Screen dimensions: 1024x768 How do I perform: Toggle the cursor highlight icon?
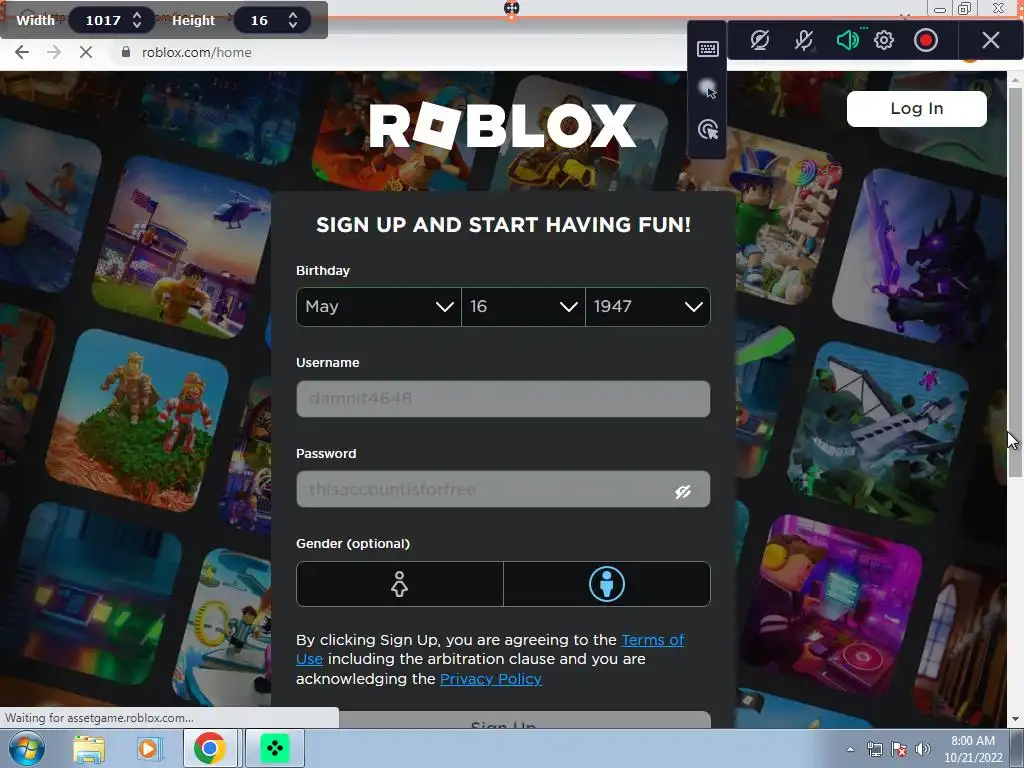[x=708, y=89]
